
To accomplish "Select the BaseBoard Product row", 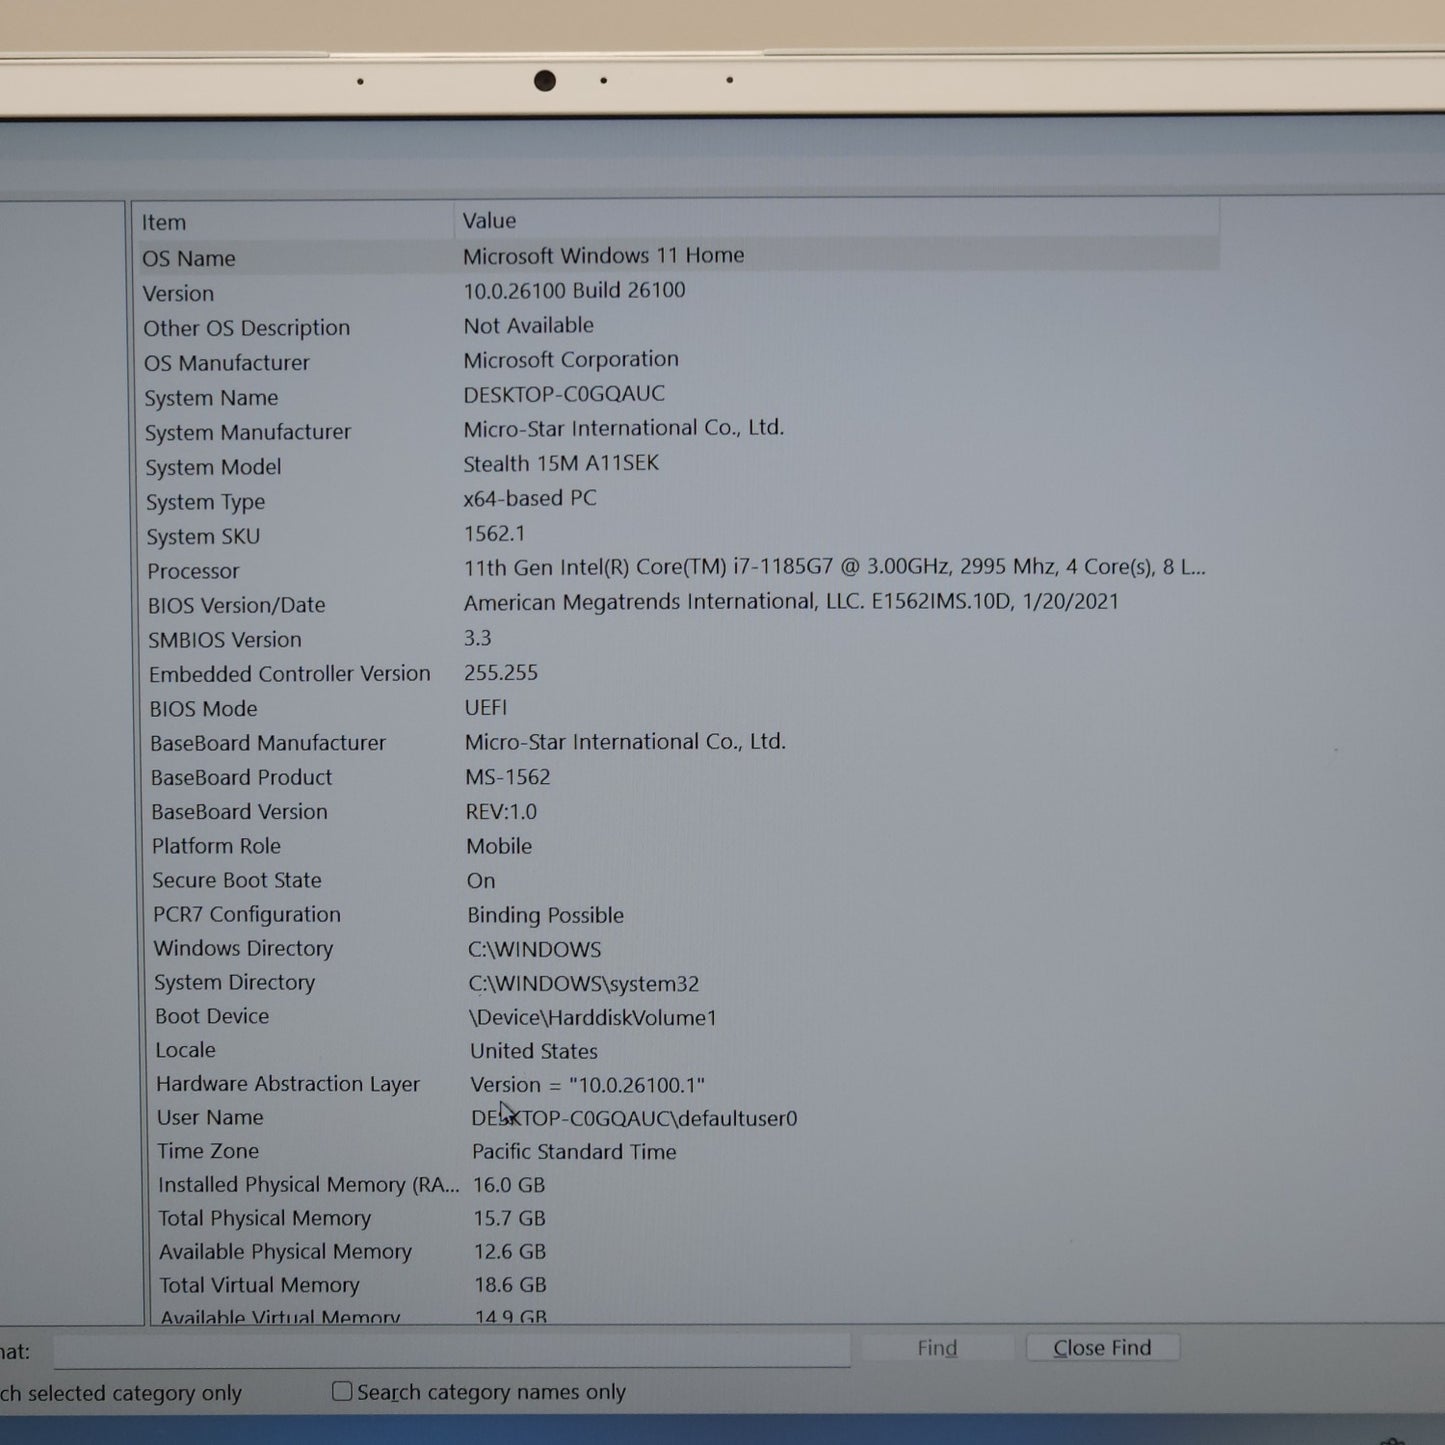I will (241, 777).
